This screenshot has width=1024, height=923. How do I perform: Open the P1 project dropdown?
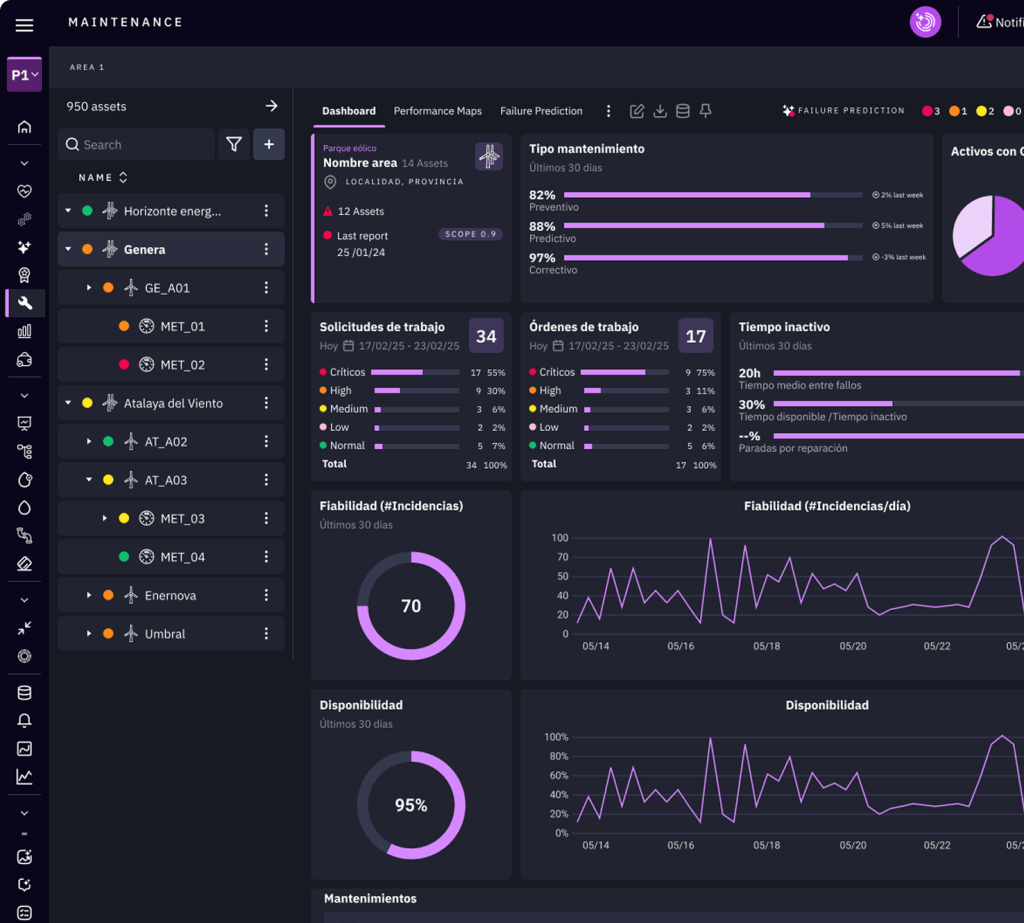pos(24,75)
